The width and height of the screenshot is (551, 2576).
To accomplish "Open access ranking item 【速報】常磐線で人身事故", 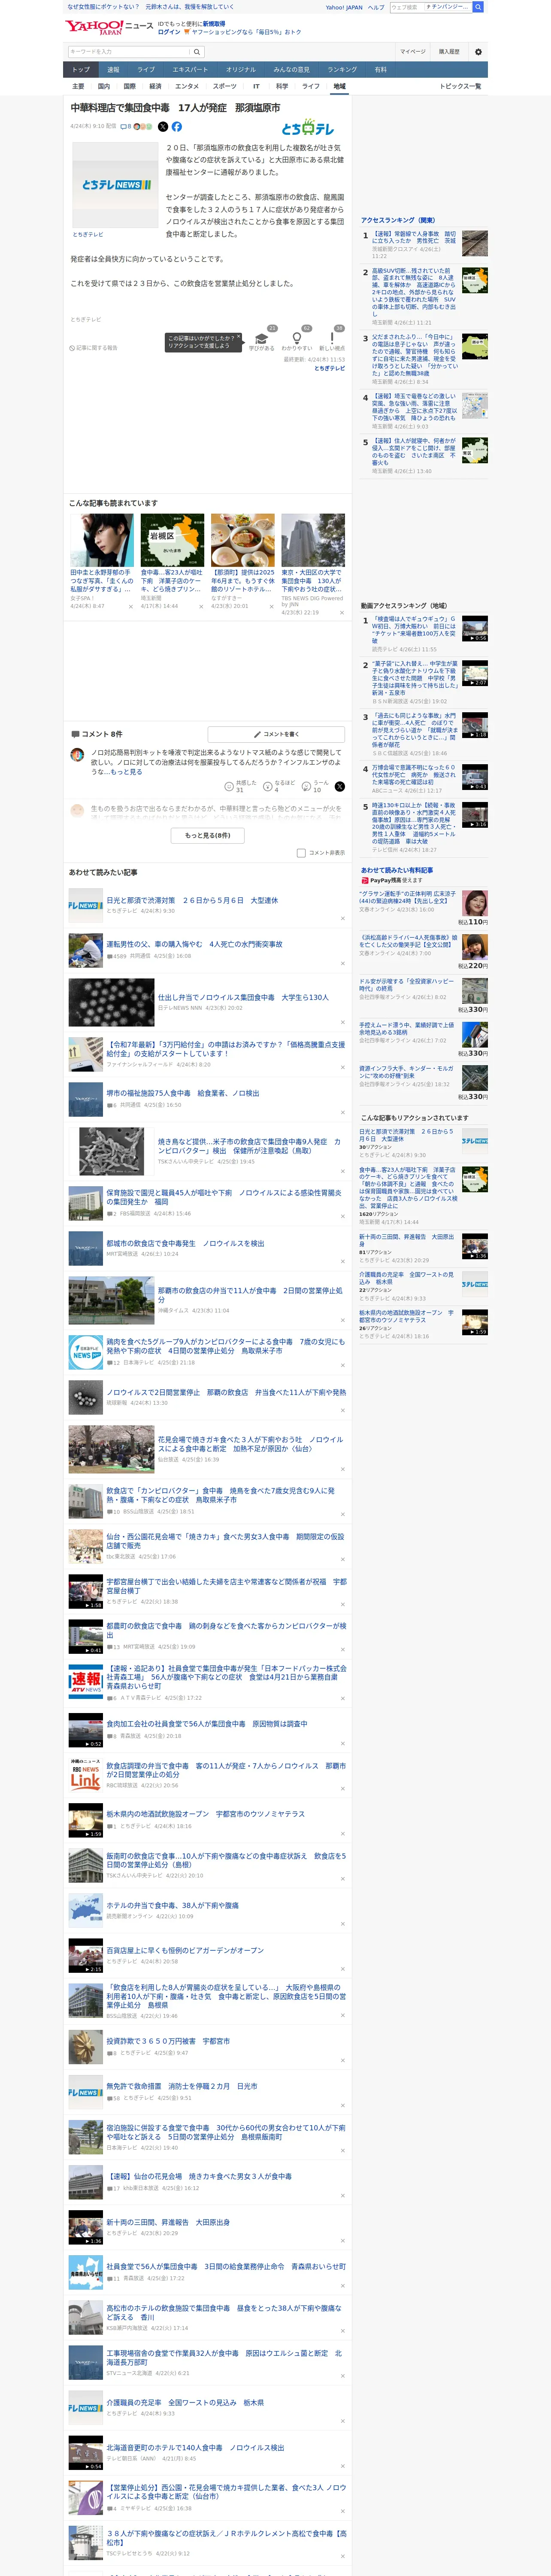I will [x=414, y=237].
